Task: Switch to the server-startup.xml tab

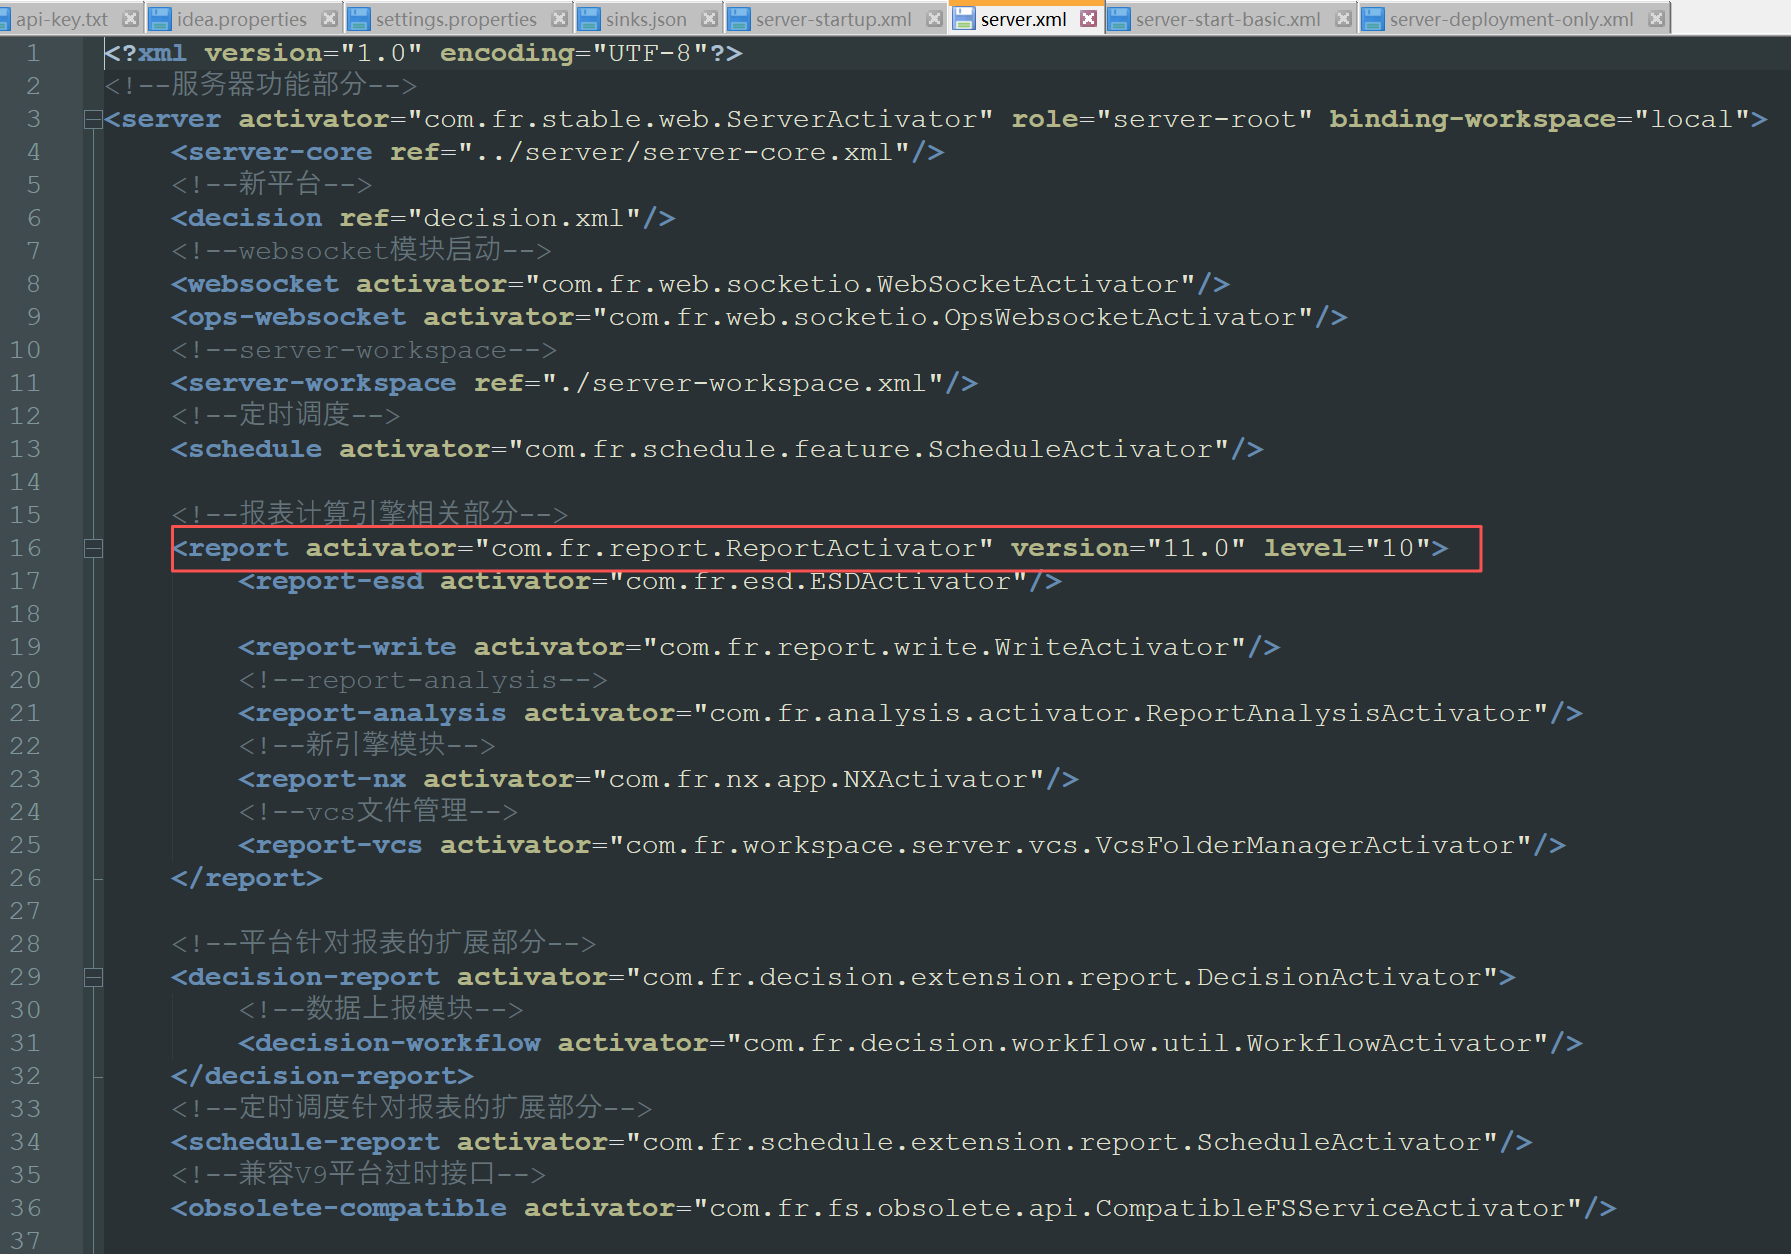Action: click(833, 19)
